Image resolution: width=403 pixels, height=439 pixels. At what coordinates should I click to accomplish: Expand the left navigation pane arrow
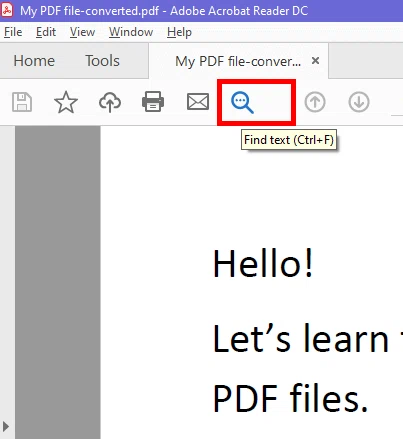6,426
